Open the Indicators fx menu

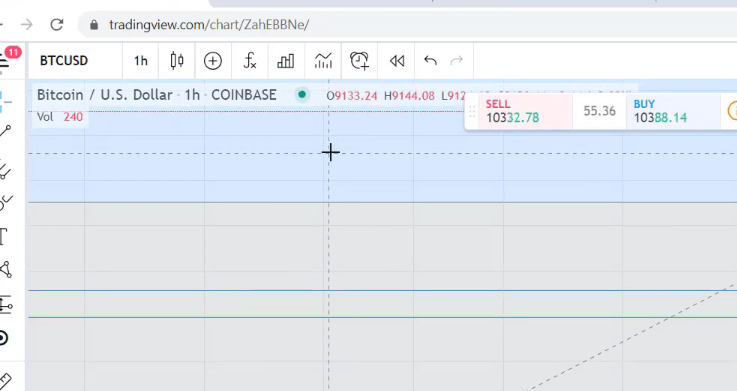coord(250,61)
